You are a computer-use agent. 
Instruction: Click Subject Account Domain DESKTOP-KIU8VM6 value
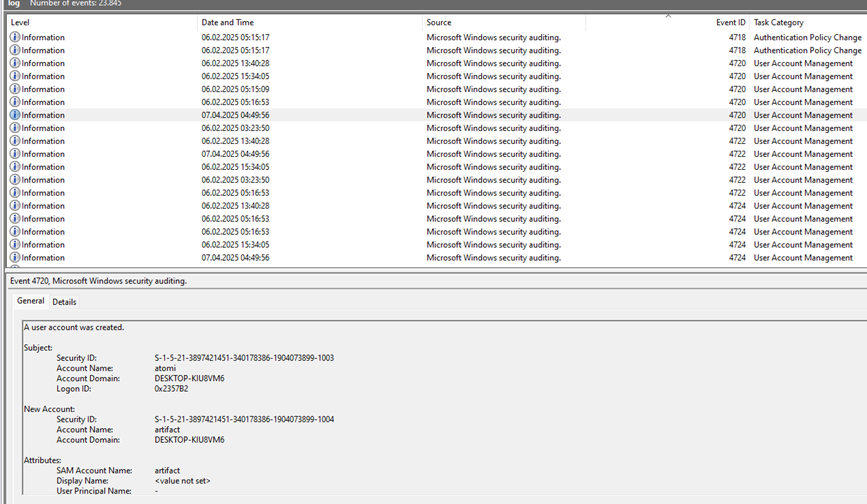click(190, 379)
